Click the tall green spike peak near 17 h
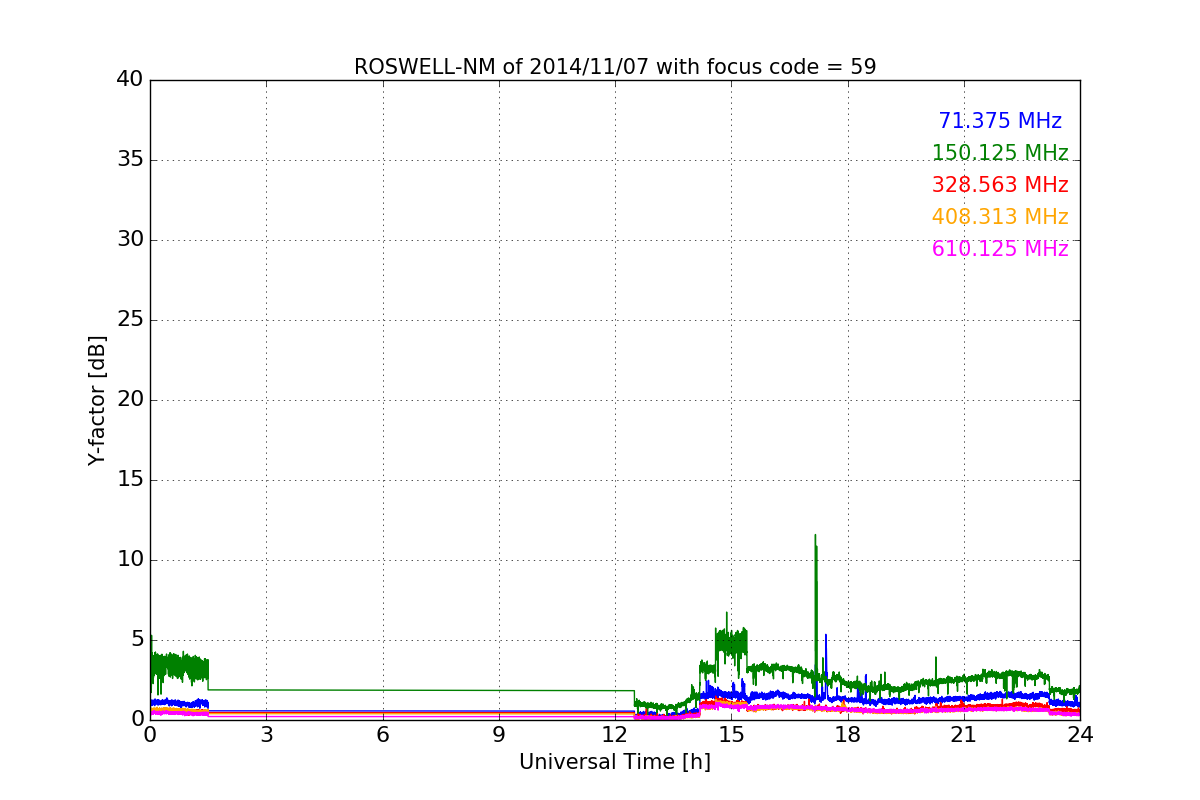 [815, 537]
